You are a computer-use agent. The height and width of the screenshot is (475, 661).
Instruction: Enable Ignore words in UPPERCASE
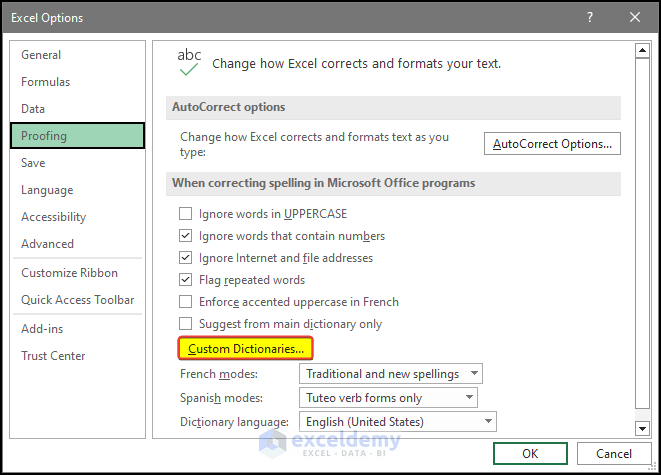185,214
